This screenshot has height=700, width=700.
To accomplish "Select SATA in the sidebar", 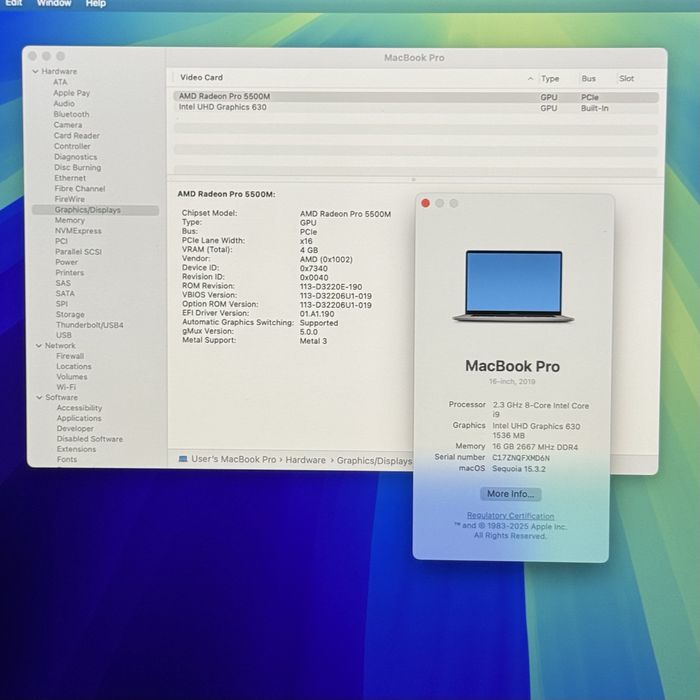I will (65, 294).
